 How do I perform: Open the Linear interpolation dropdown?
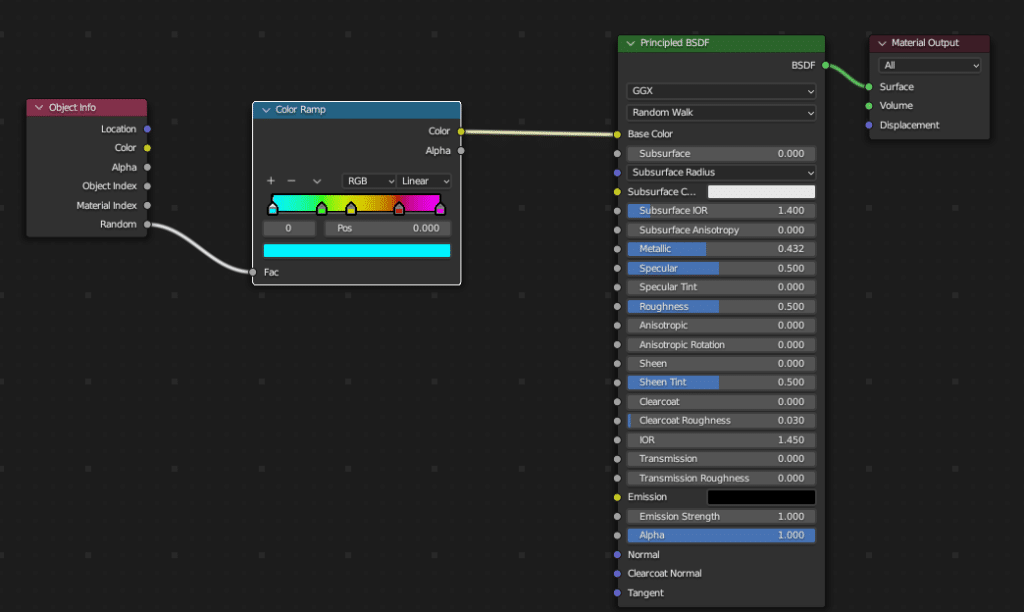[425, 181]
